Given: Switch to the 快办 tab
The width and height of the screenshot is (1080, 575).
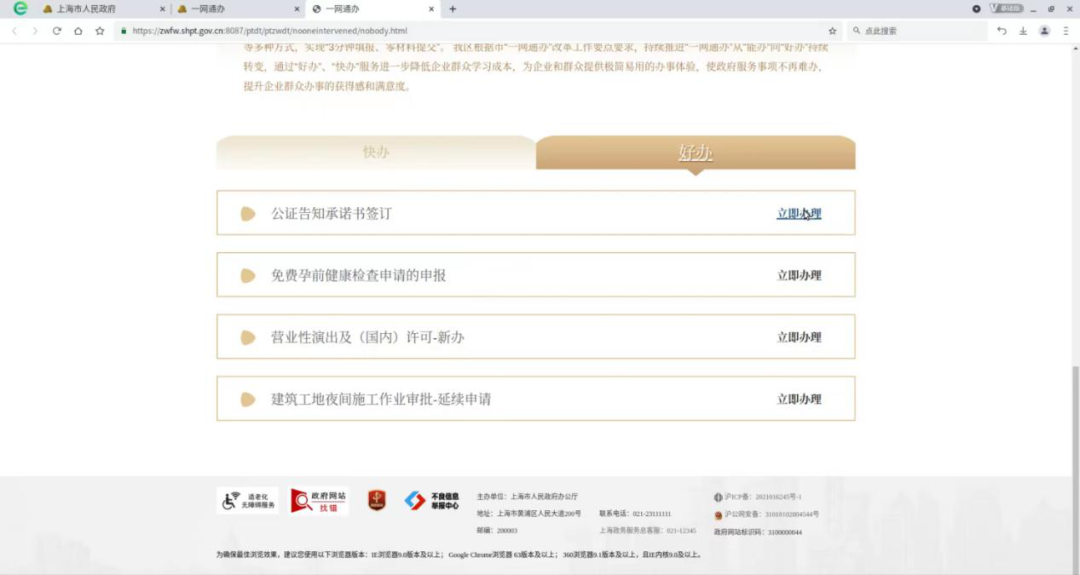Looking at the screenshot, I should pyautogui.click(x=376, y=153).
